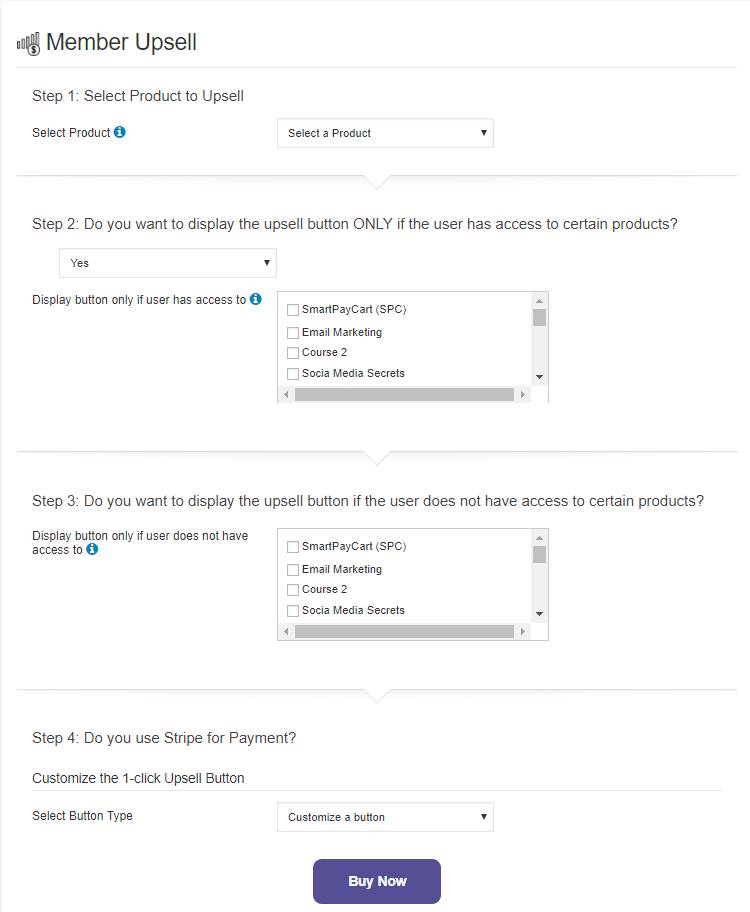Check SmartPayCart (SPC) in Step 2 list
The height and width of the screenshot is (912, 750).
point(293,310)
